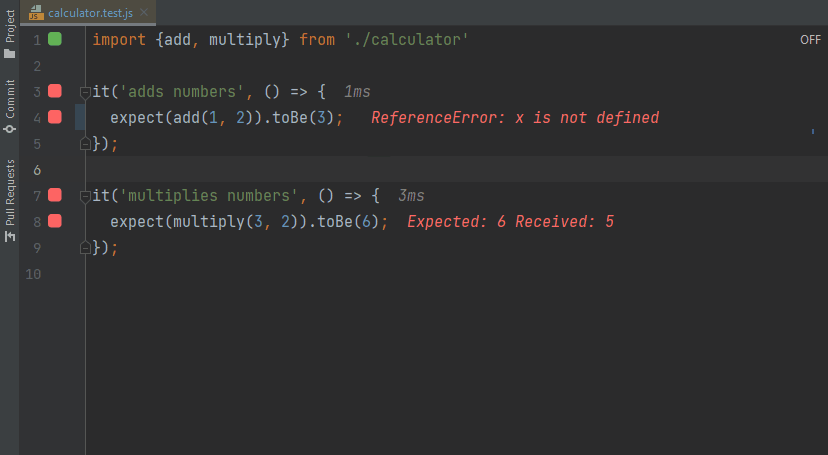Viewport: 828px width, 455px height.
Task: Collapse the 'multiplies numbers' test block
Action: pos(85,196)
